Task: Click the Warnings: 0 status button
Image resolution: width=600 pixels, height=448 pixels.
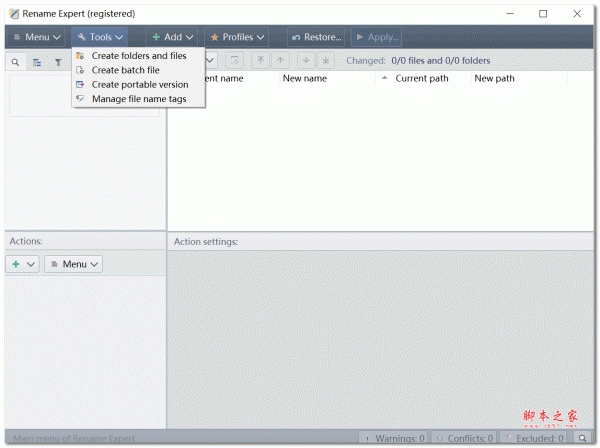Action: point(395,438)
